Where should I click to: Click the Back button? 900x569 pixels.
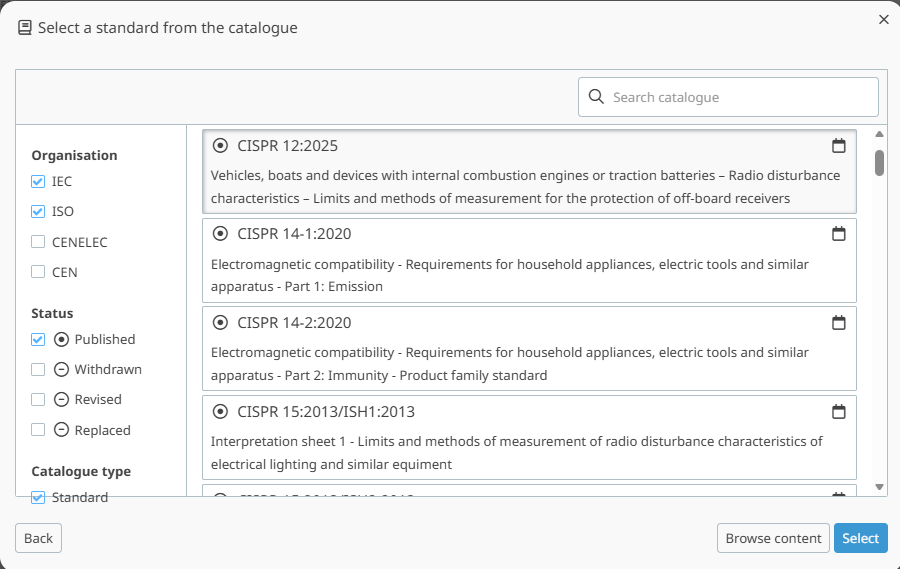(38, 538)
